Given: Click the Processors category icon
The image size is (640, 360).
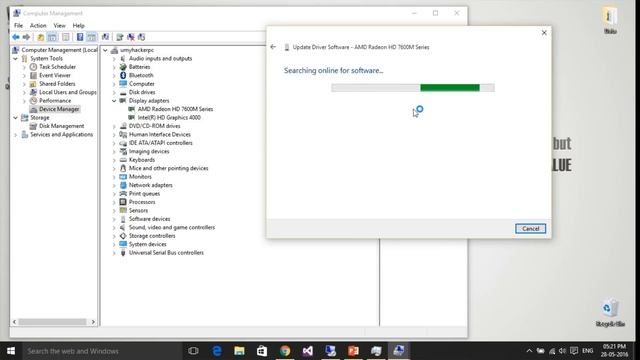Looking at the screenshot, I should click(123, 202).
